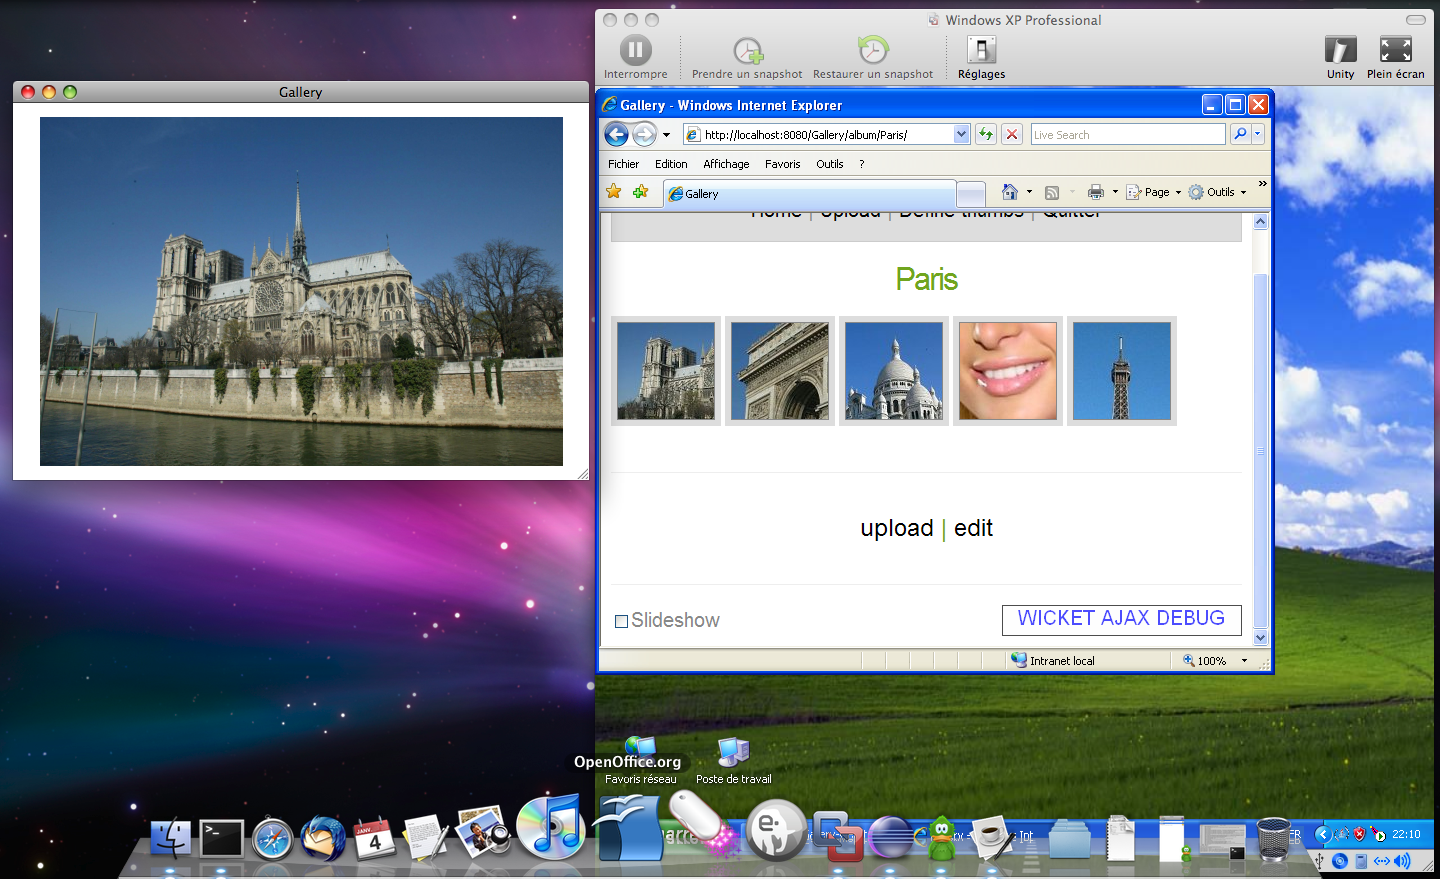Open the Réglages settings icon
The height and width of the screenshot is (879, 1440).
click(981, 50)
